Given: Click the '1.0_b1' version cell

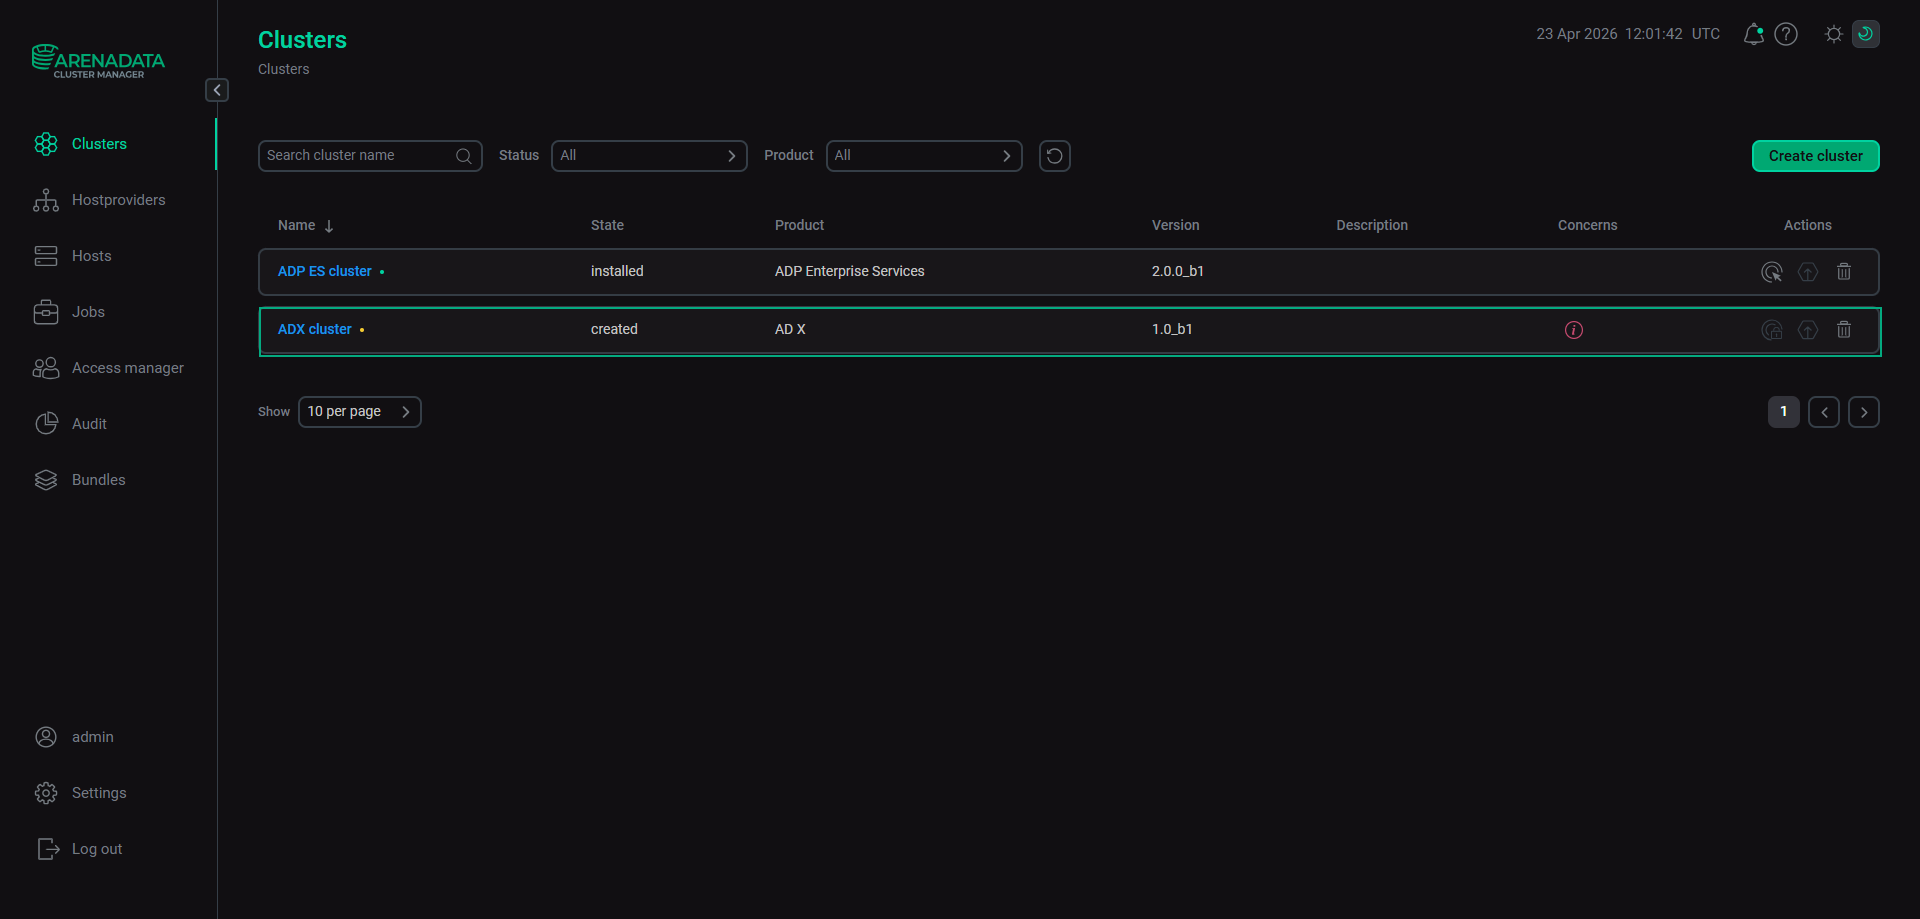Looking at the screenshot, I should [1172, 330].
